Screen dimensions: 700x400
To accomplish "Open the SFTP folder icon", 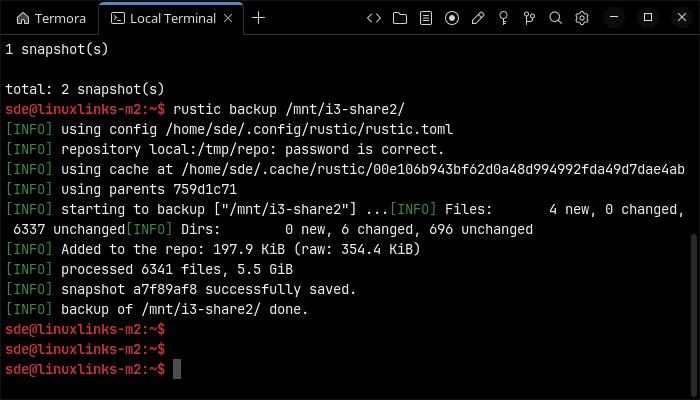I will [x=400, y=18].
